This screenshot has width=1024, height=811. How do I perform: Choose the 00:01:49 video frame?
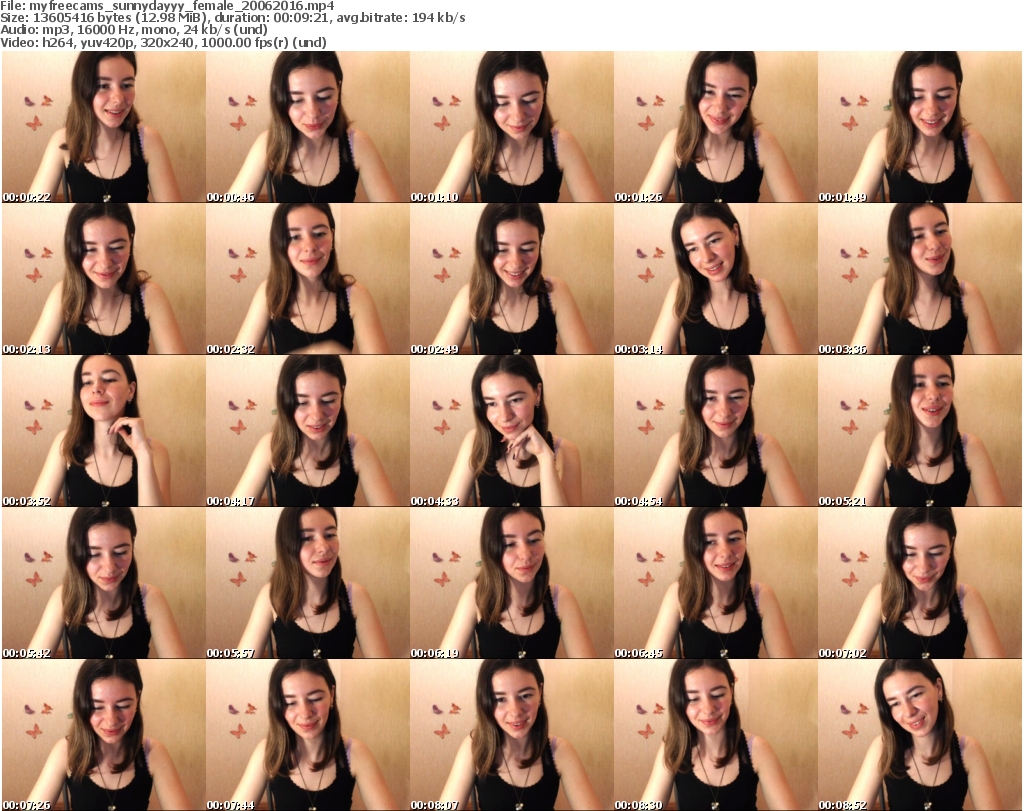click(920, 127)
